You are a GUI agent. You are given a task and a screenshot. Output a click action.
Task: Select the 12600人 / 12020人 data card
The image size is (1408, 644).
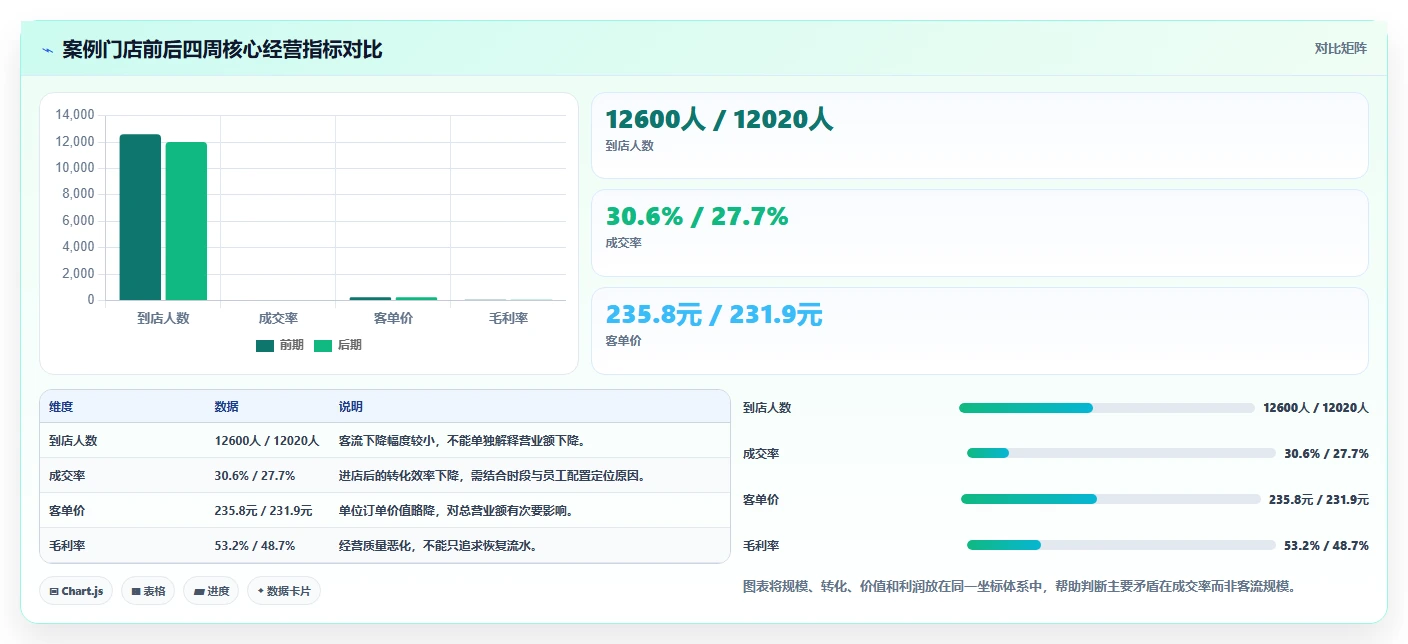pyautogui.click(x=979, y=135)
